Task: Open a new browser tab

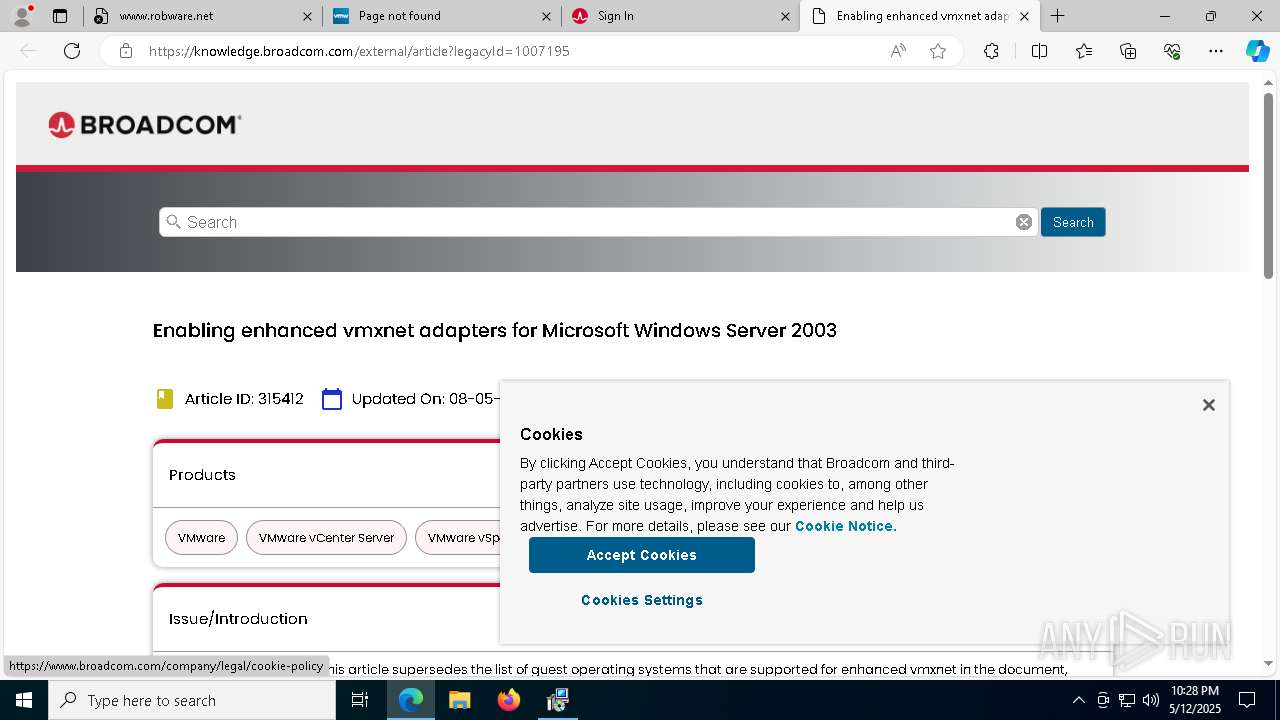Action: (1057, 16)
